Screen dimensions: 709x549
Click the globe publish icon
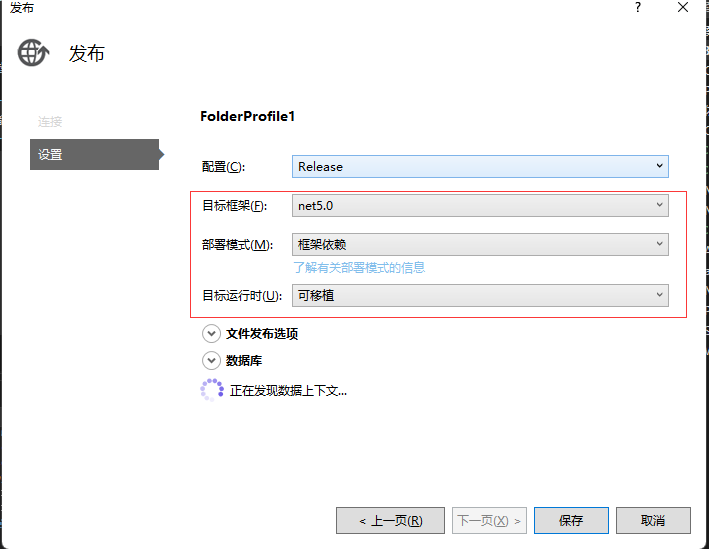click(x=34, y=52)
